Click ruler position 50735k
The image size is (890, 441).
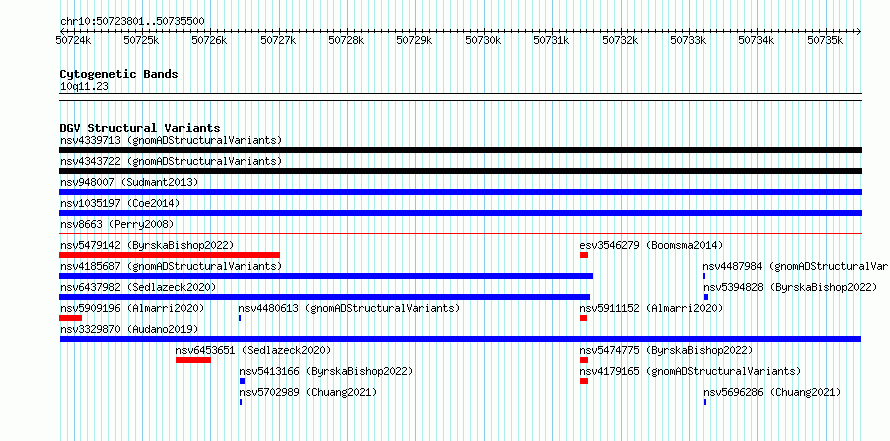[x=825, y=40]
